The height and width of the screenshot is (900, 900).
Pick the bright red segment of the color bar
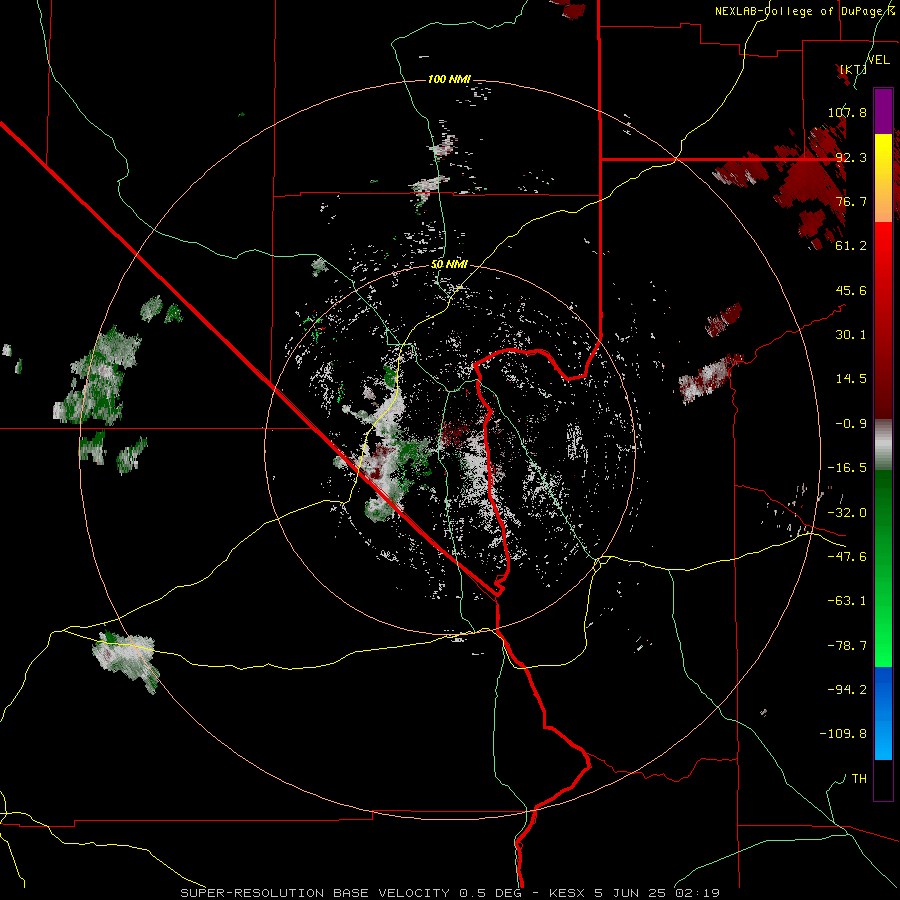click(883, 245)
